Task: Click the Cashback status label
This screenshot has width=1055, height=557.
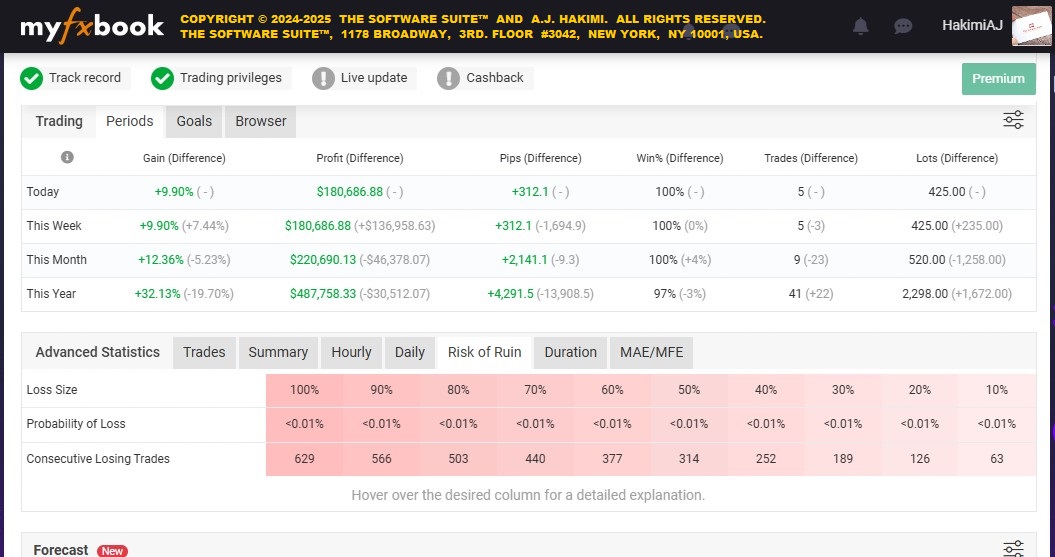Action: click(495, 77)
